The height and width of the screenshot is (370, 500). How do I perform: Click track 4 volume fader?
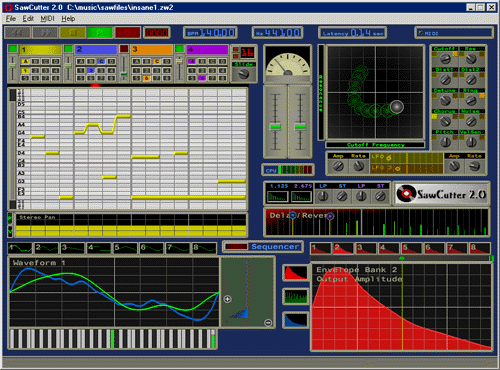pos(179,61)
